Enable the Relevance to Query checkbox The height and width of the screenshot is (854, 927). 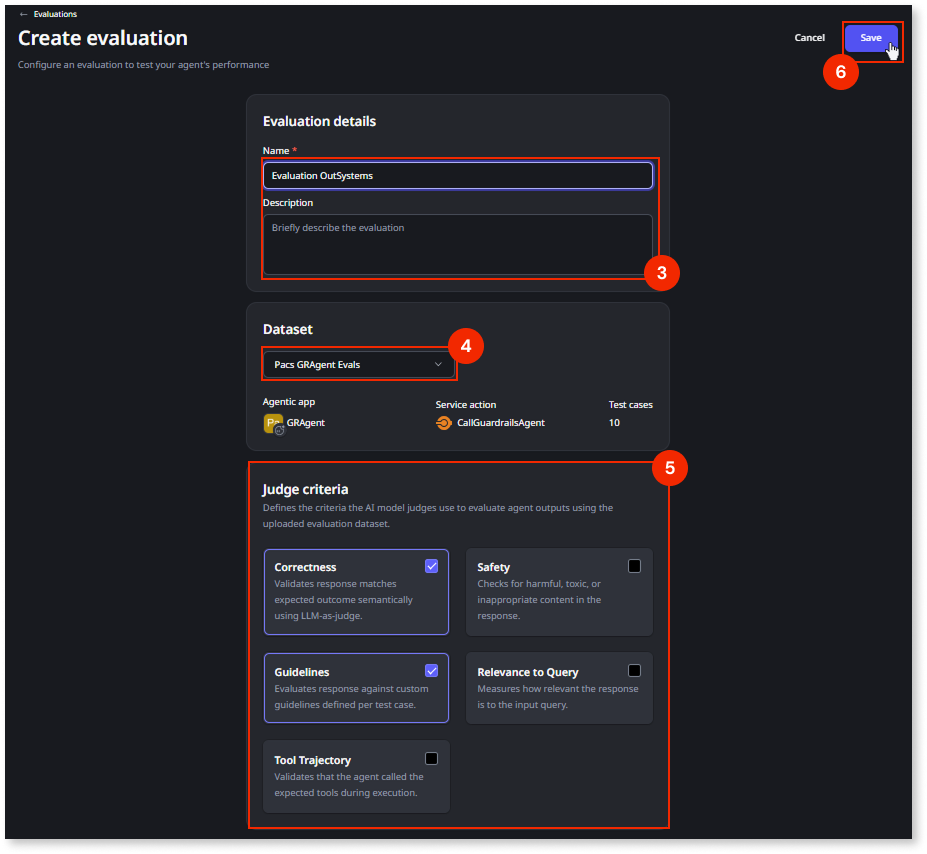coord(634,671)
